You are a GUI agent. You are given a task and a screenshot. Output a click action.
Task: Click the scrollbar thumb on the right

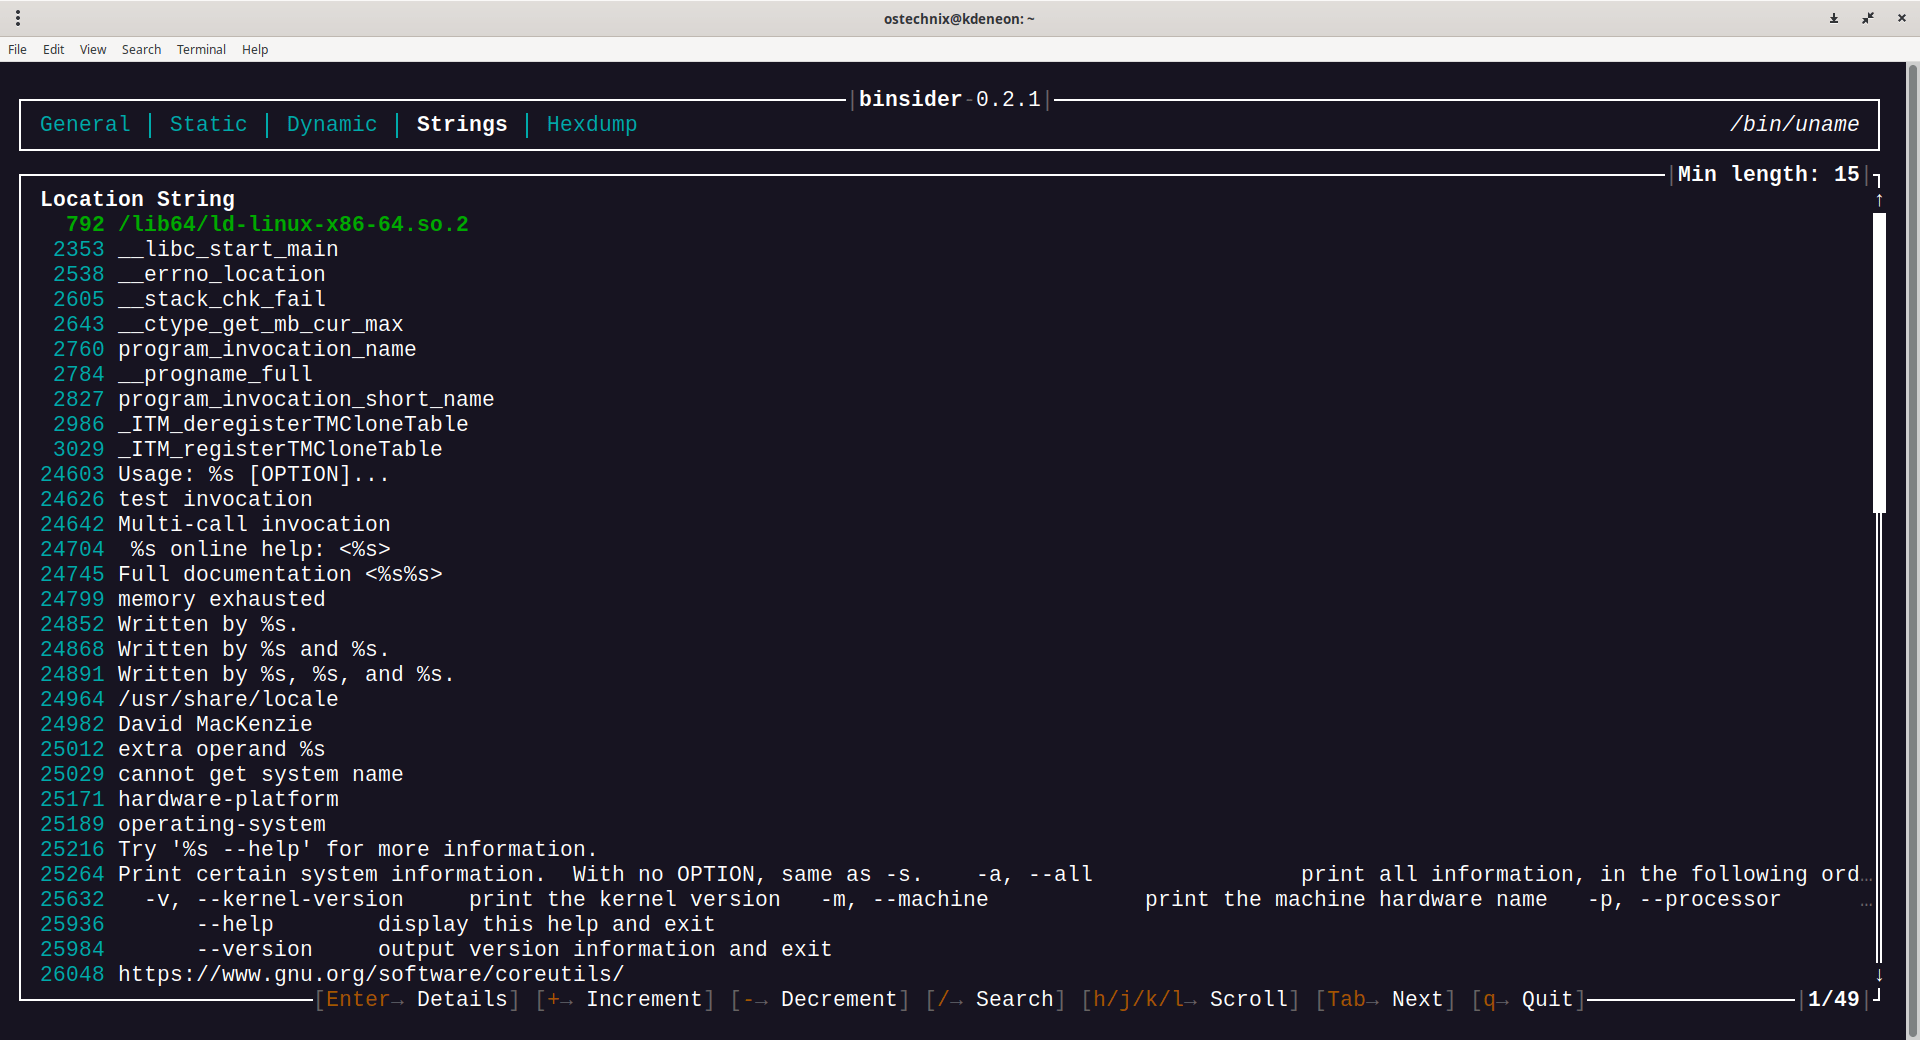(x=1880, y=360)
